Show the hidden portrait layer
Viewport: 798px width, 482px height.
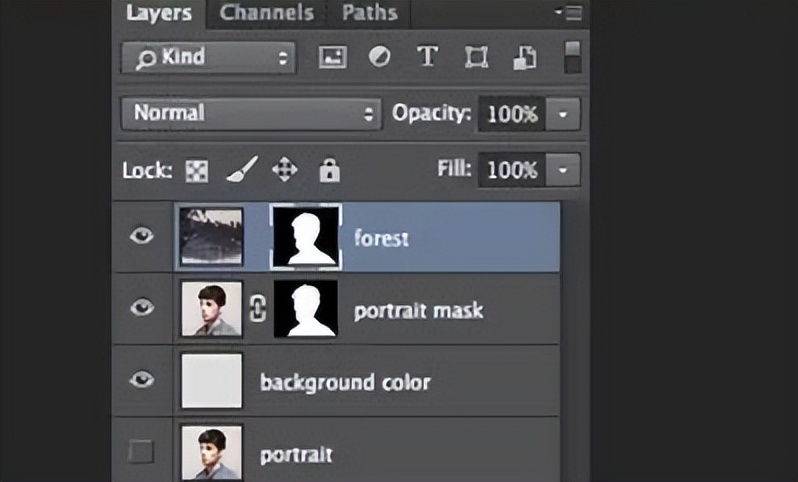click(x=143, y=452)
